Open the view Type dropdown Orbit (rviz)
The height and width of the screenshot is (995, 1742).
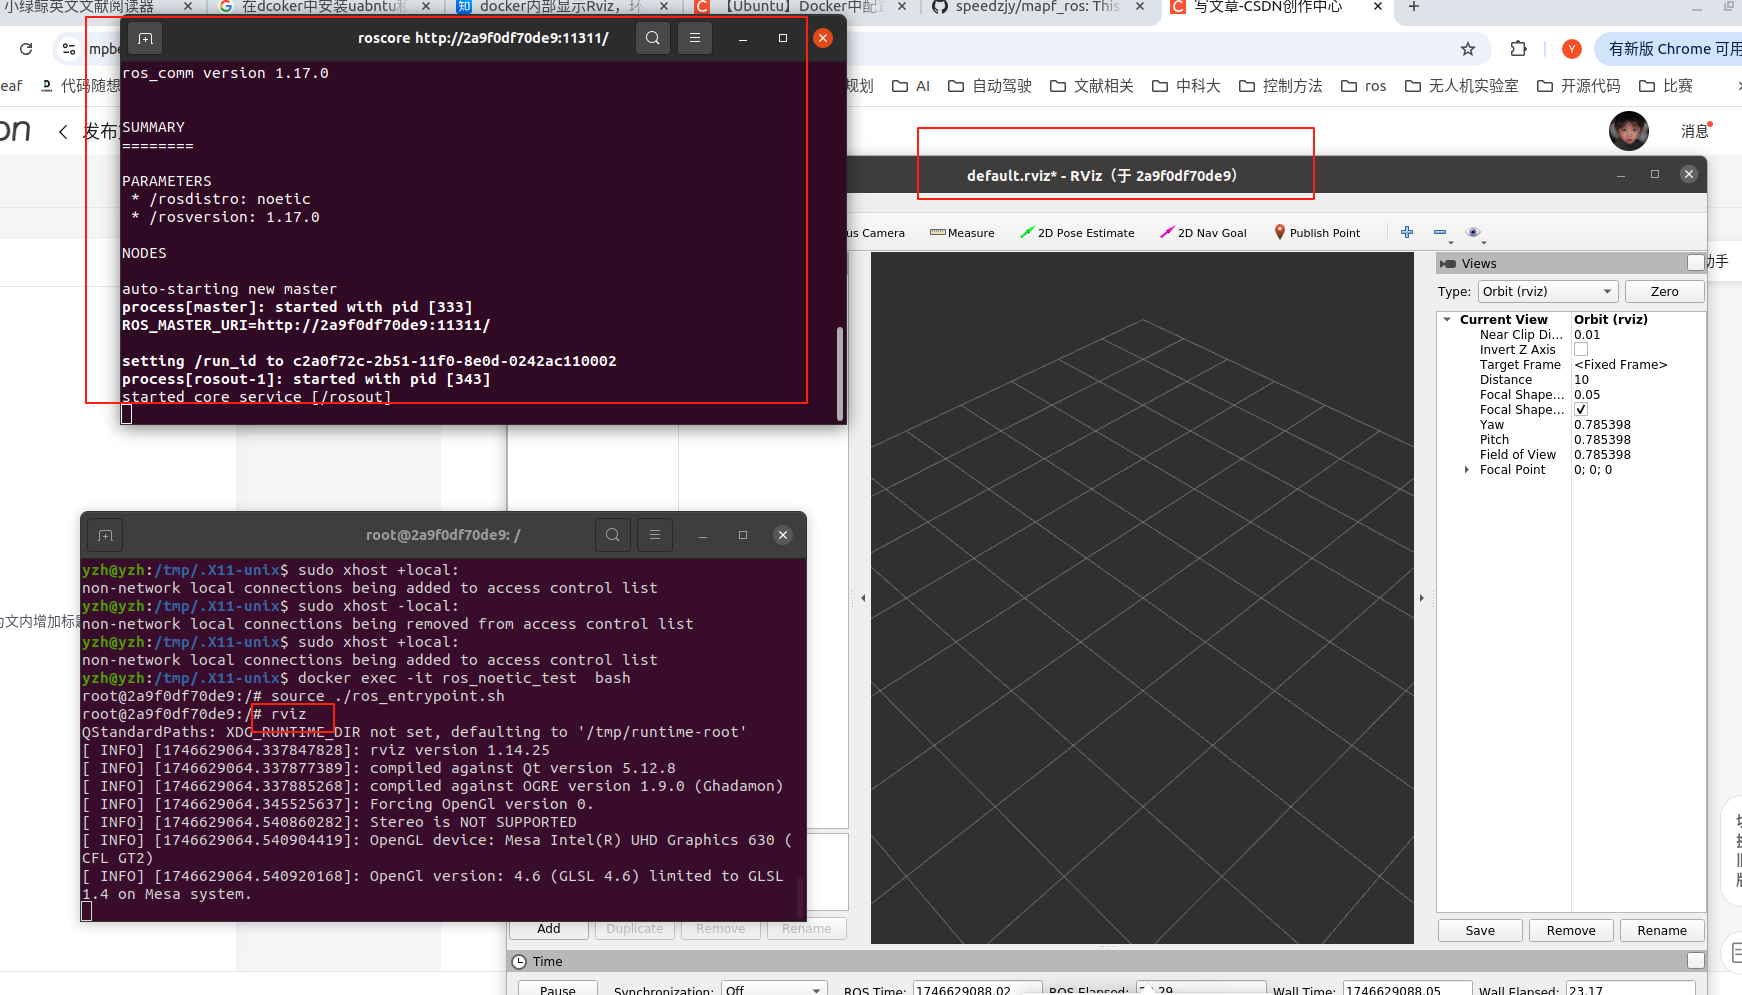[x=1547, y=292]
